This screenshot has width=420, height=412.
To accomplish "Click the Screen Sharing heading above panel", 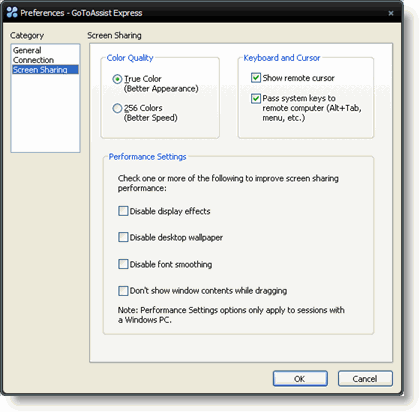I will tap(114, 35).
